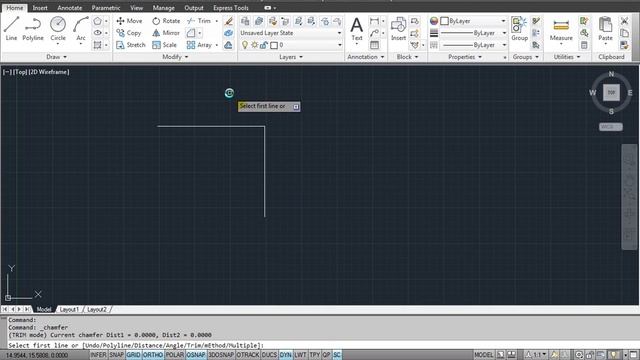Click the Measure utility
The width and height of the screenshot is (640, 360).
(561, 30)
